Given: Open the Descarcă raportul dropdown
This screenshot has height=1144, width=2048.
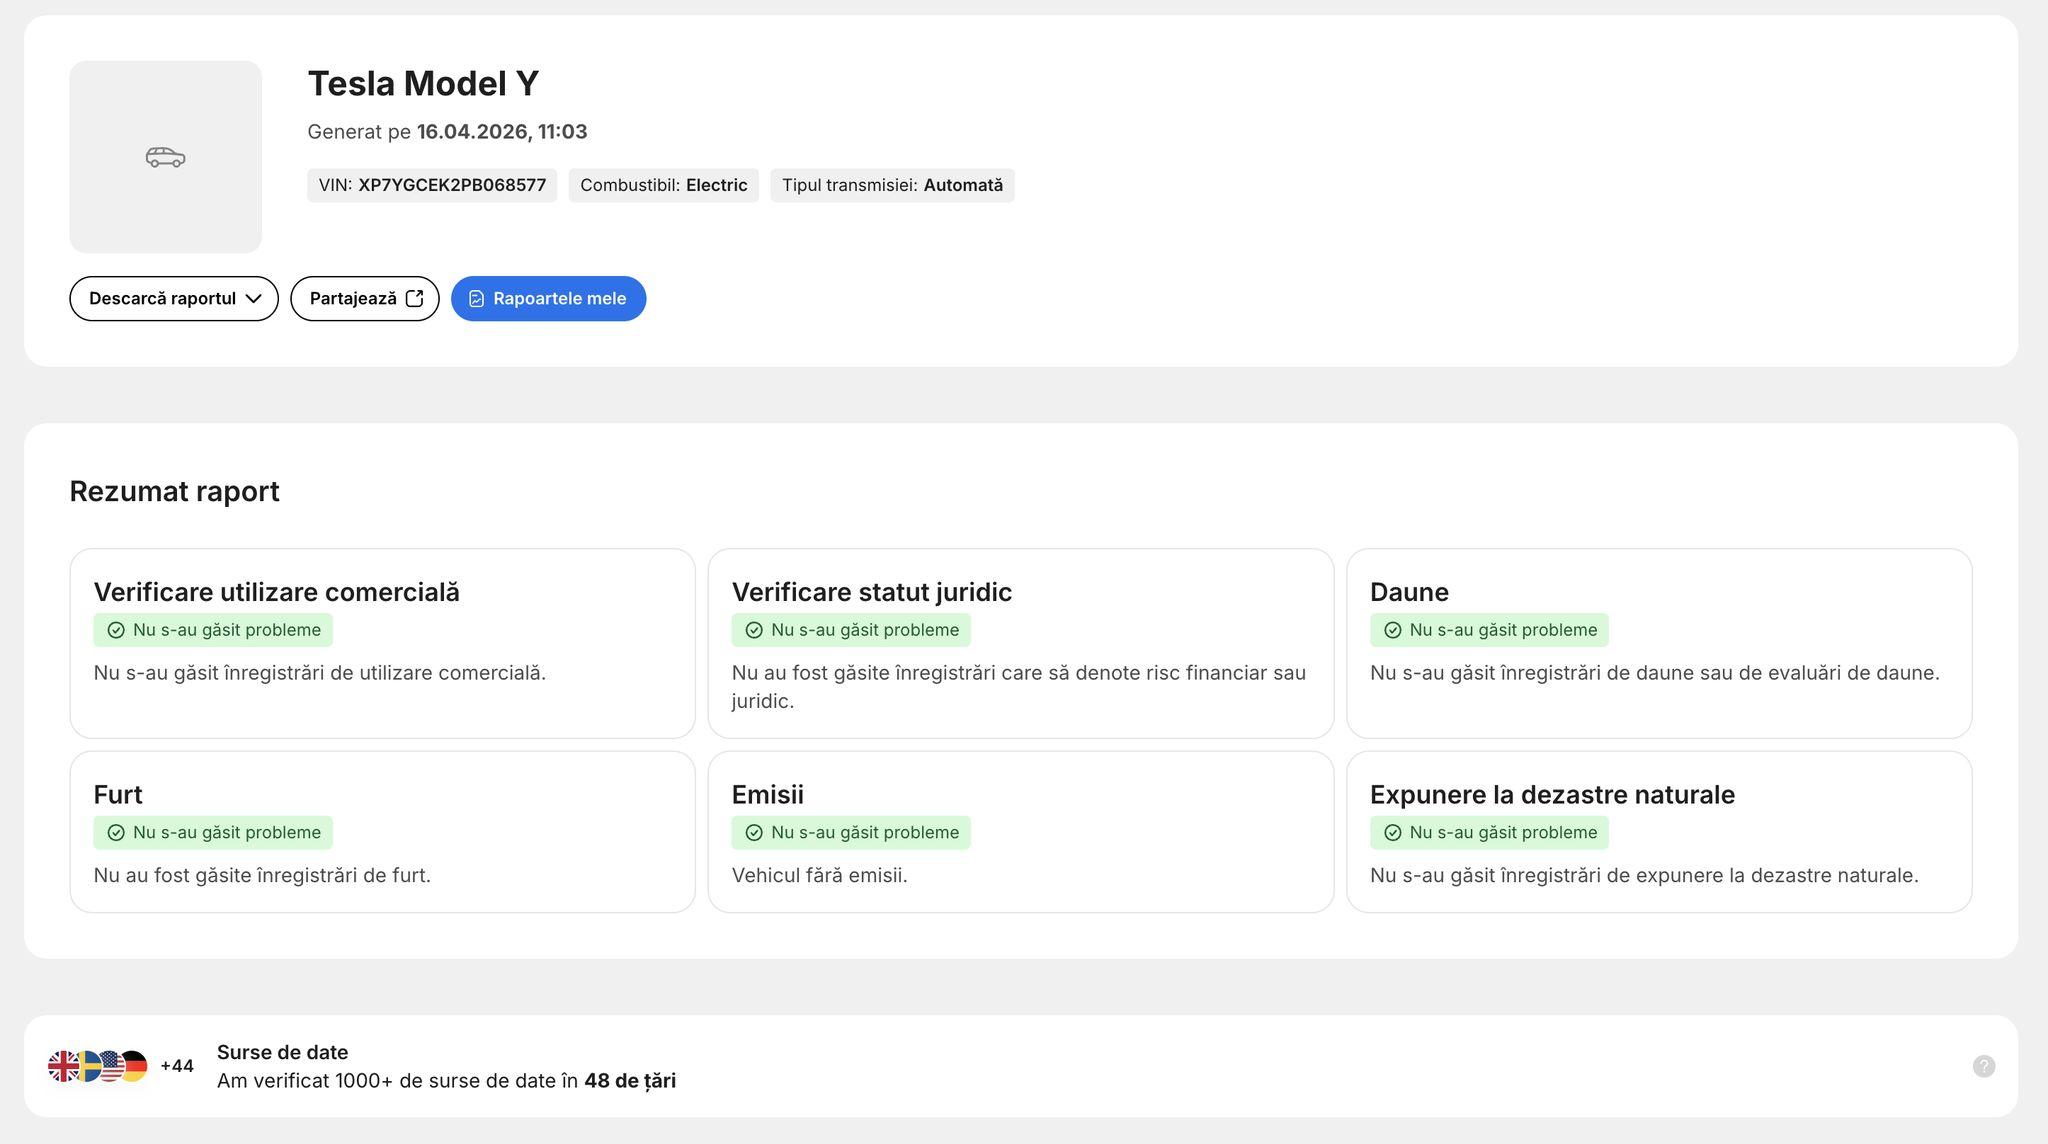Looking at the screenshot, I should click(174, 299).
